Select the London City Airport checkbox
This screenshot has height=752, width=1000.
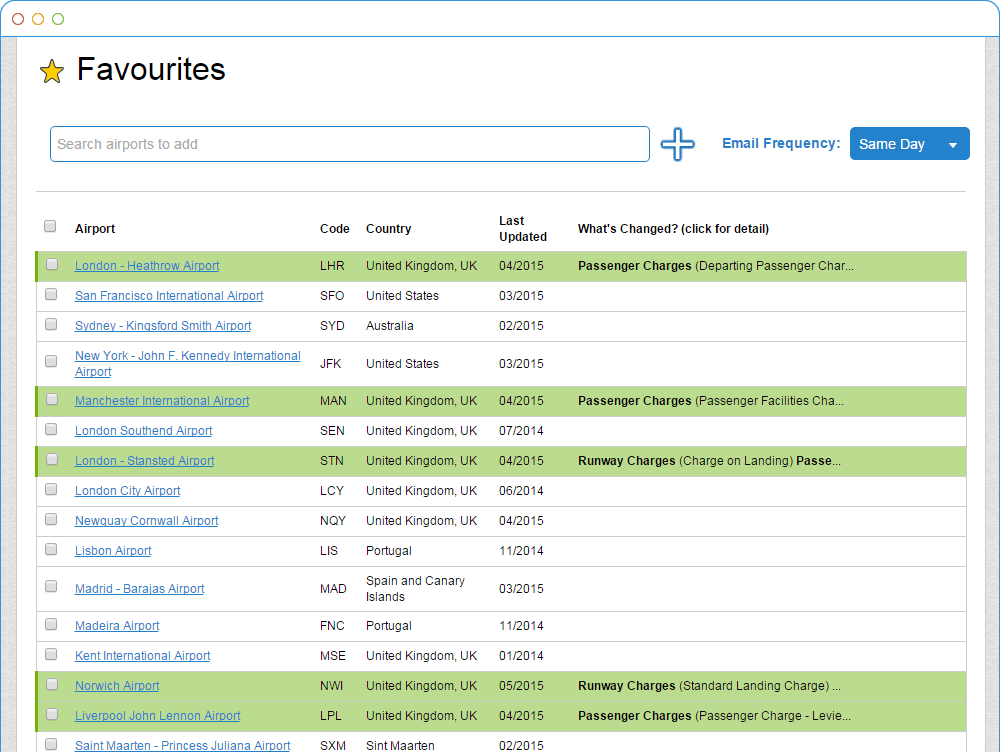click(52, 489)
